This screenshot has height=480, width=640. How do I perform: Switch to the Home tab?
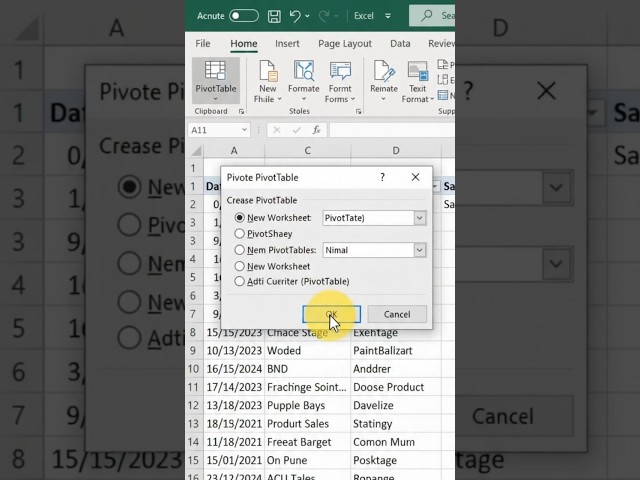[244, 44]
